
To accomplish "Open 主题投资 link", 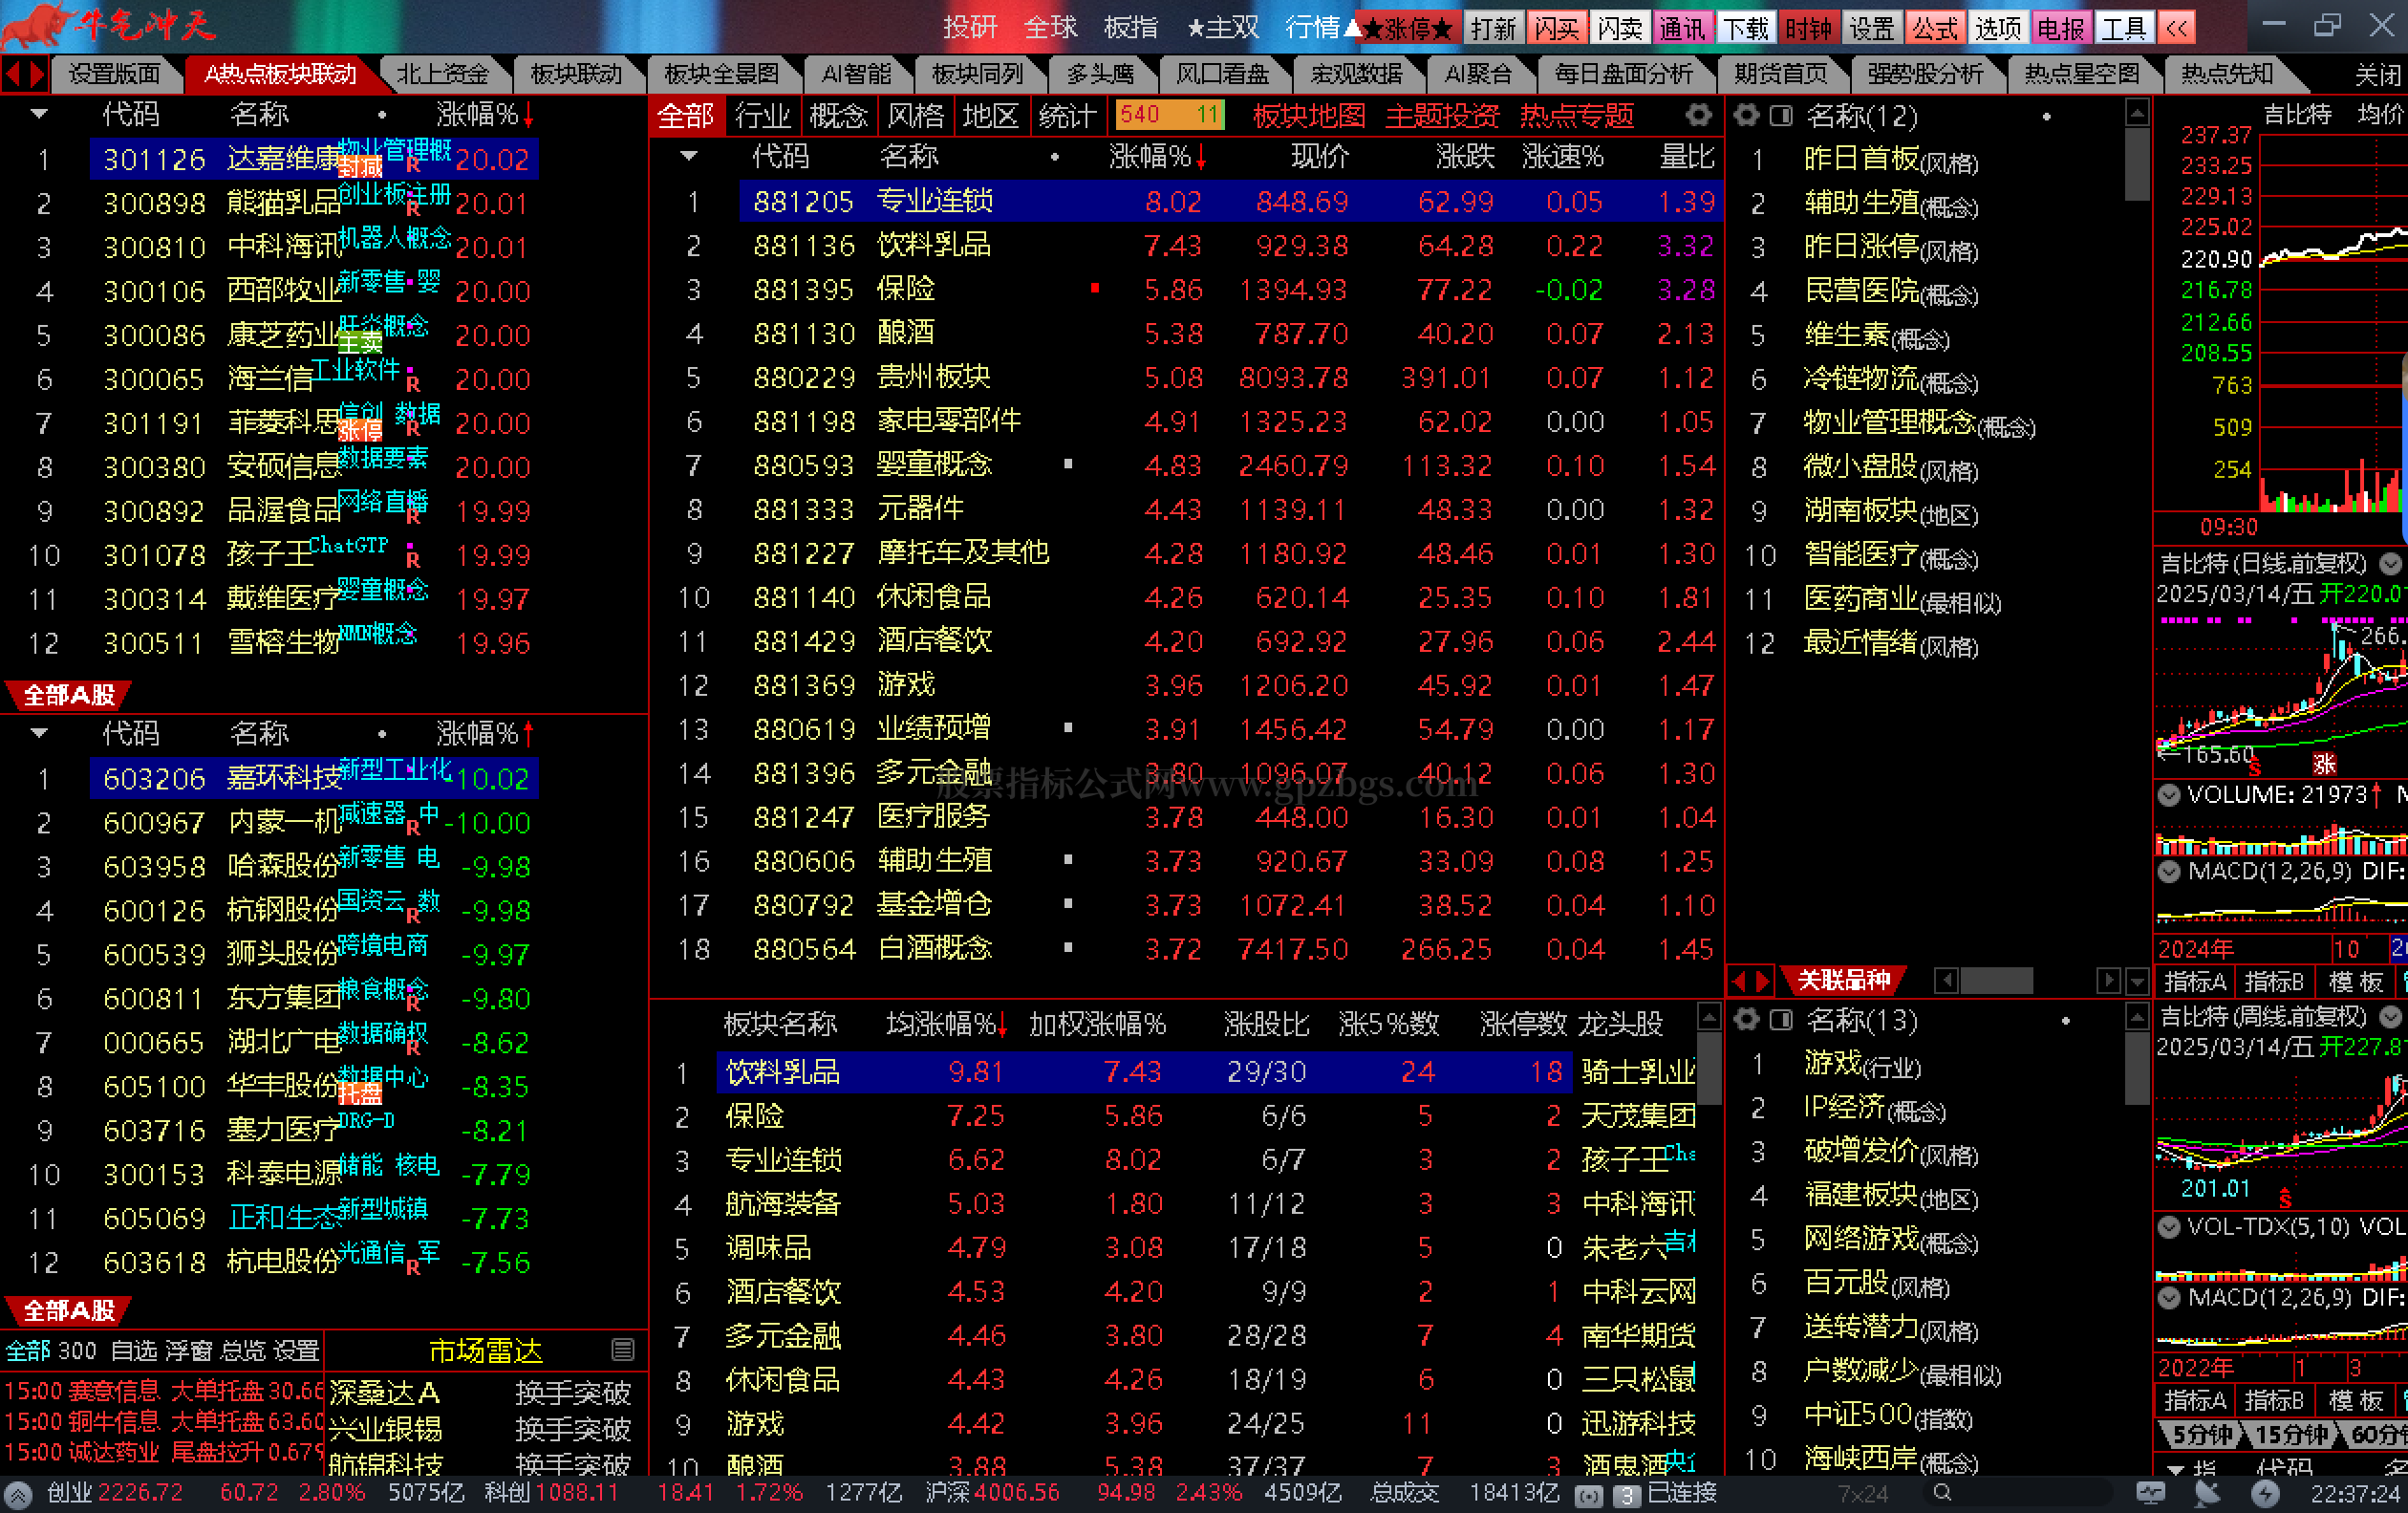I will (x=1442, y=116).
